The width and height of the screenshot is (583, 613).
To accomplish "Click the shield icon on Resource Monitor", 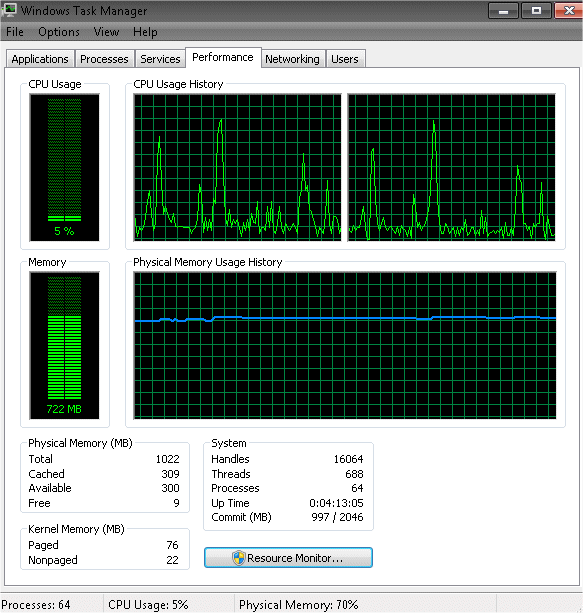I will tap(238, 558).
